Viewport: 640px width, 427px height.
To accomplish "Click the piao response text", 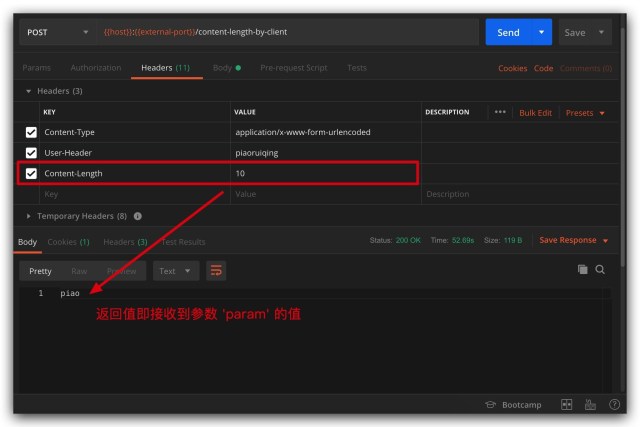I will coord(70,293).
